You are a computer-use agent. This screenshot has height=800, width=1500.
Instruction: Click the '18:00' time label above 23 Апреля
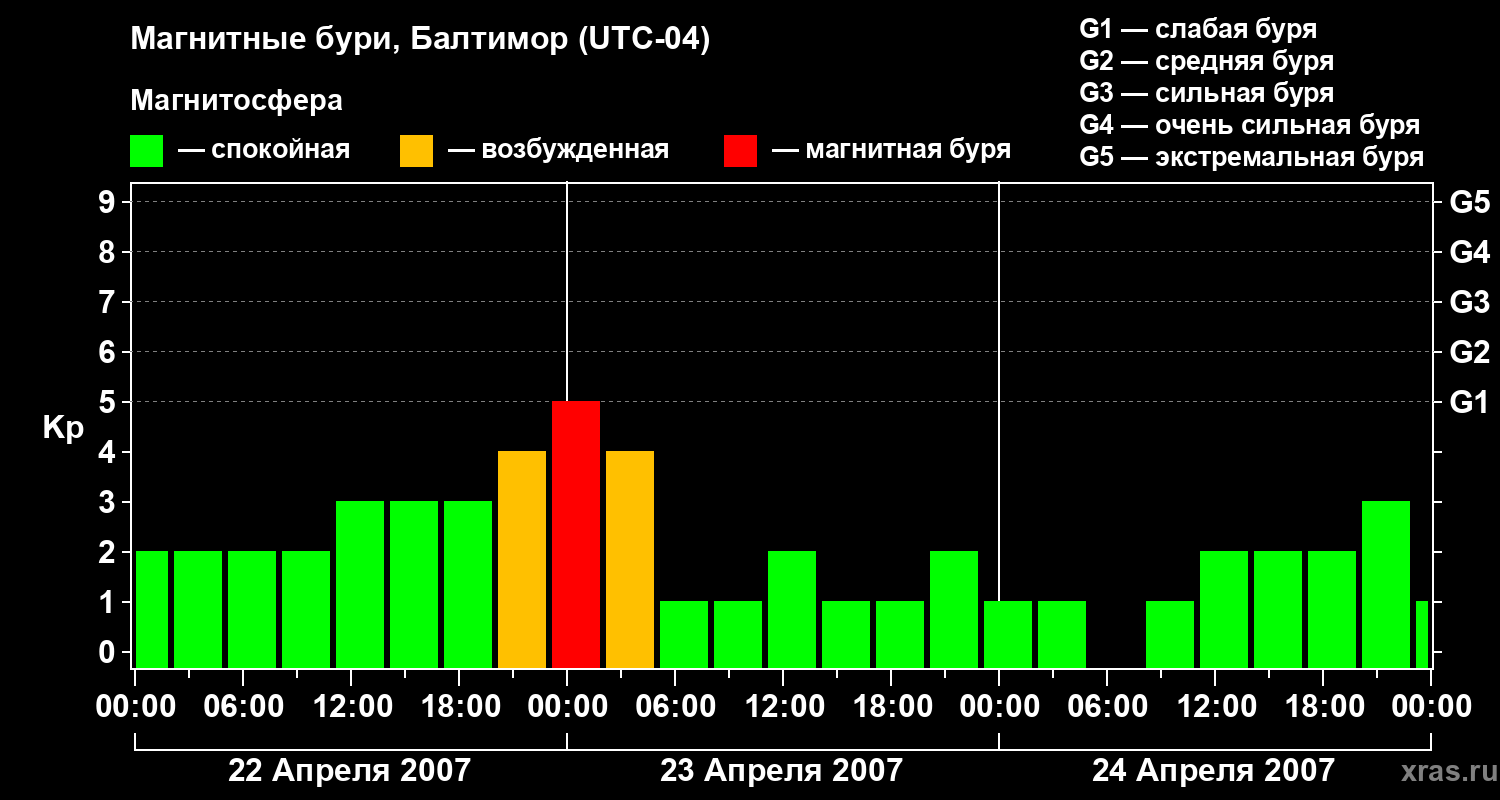point(892,707)
